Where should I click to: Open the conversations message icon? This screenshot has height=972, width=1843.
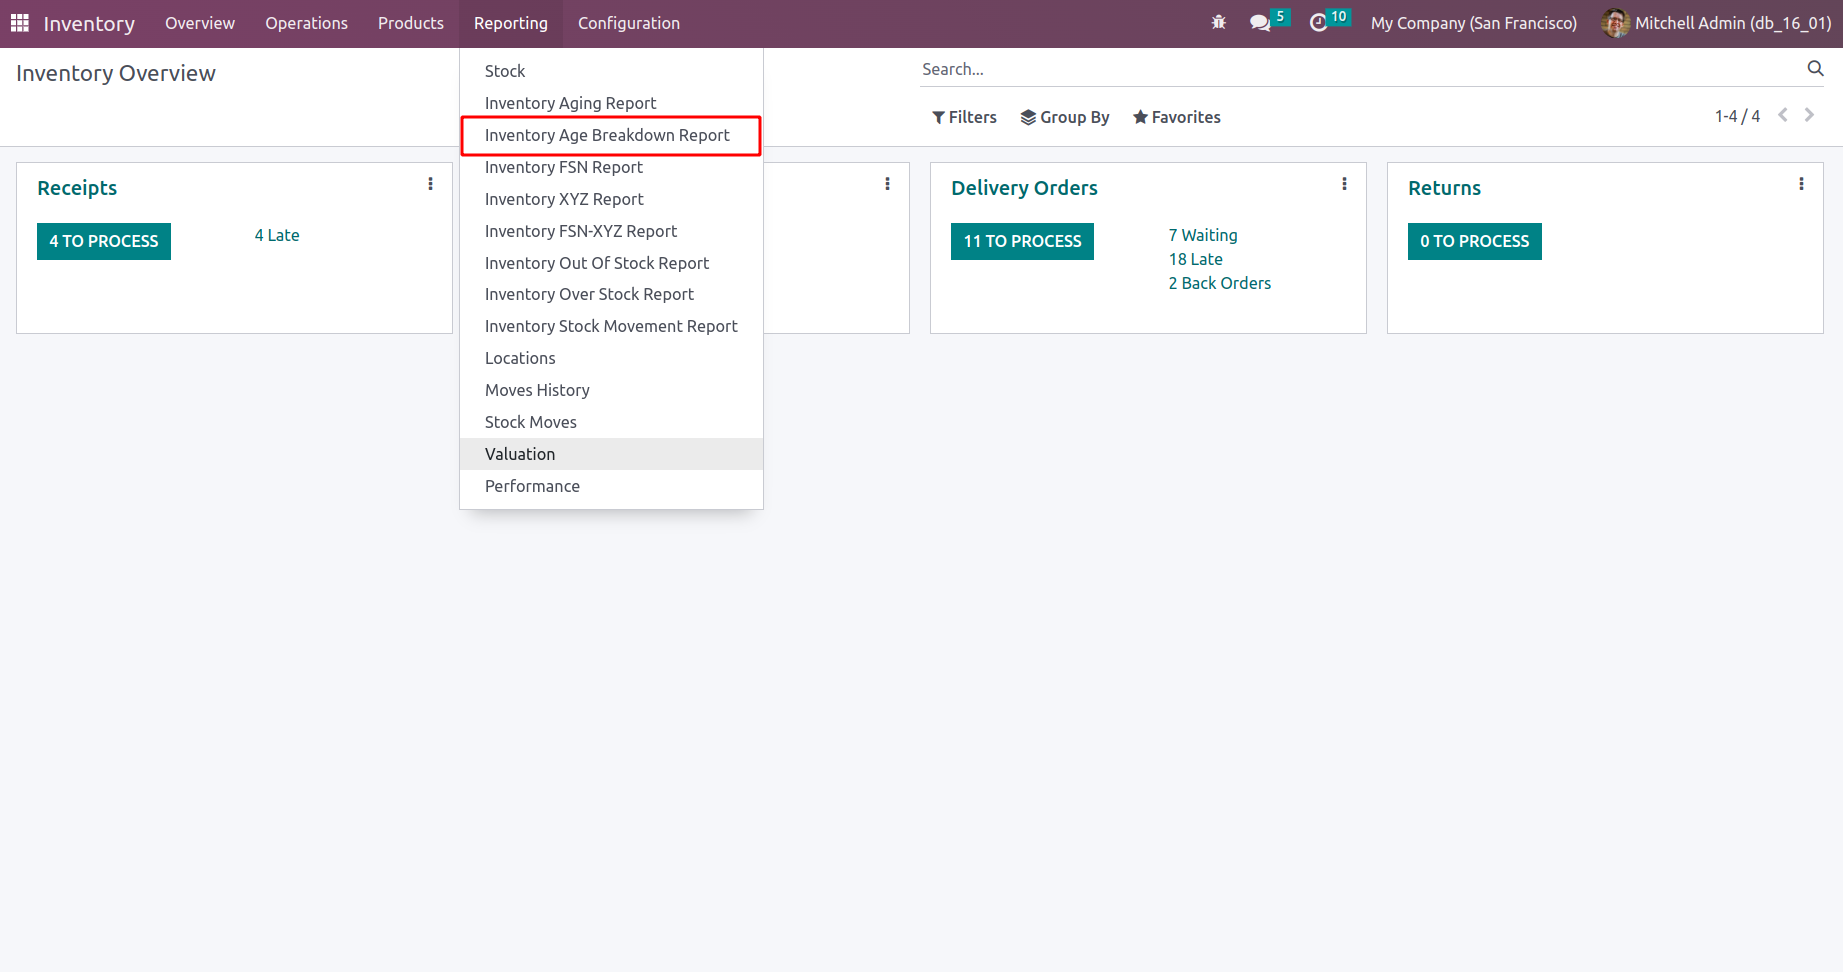coord(1260,23)
